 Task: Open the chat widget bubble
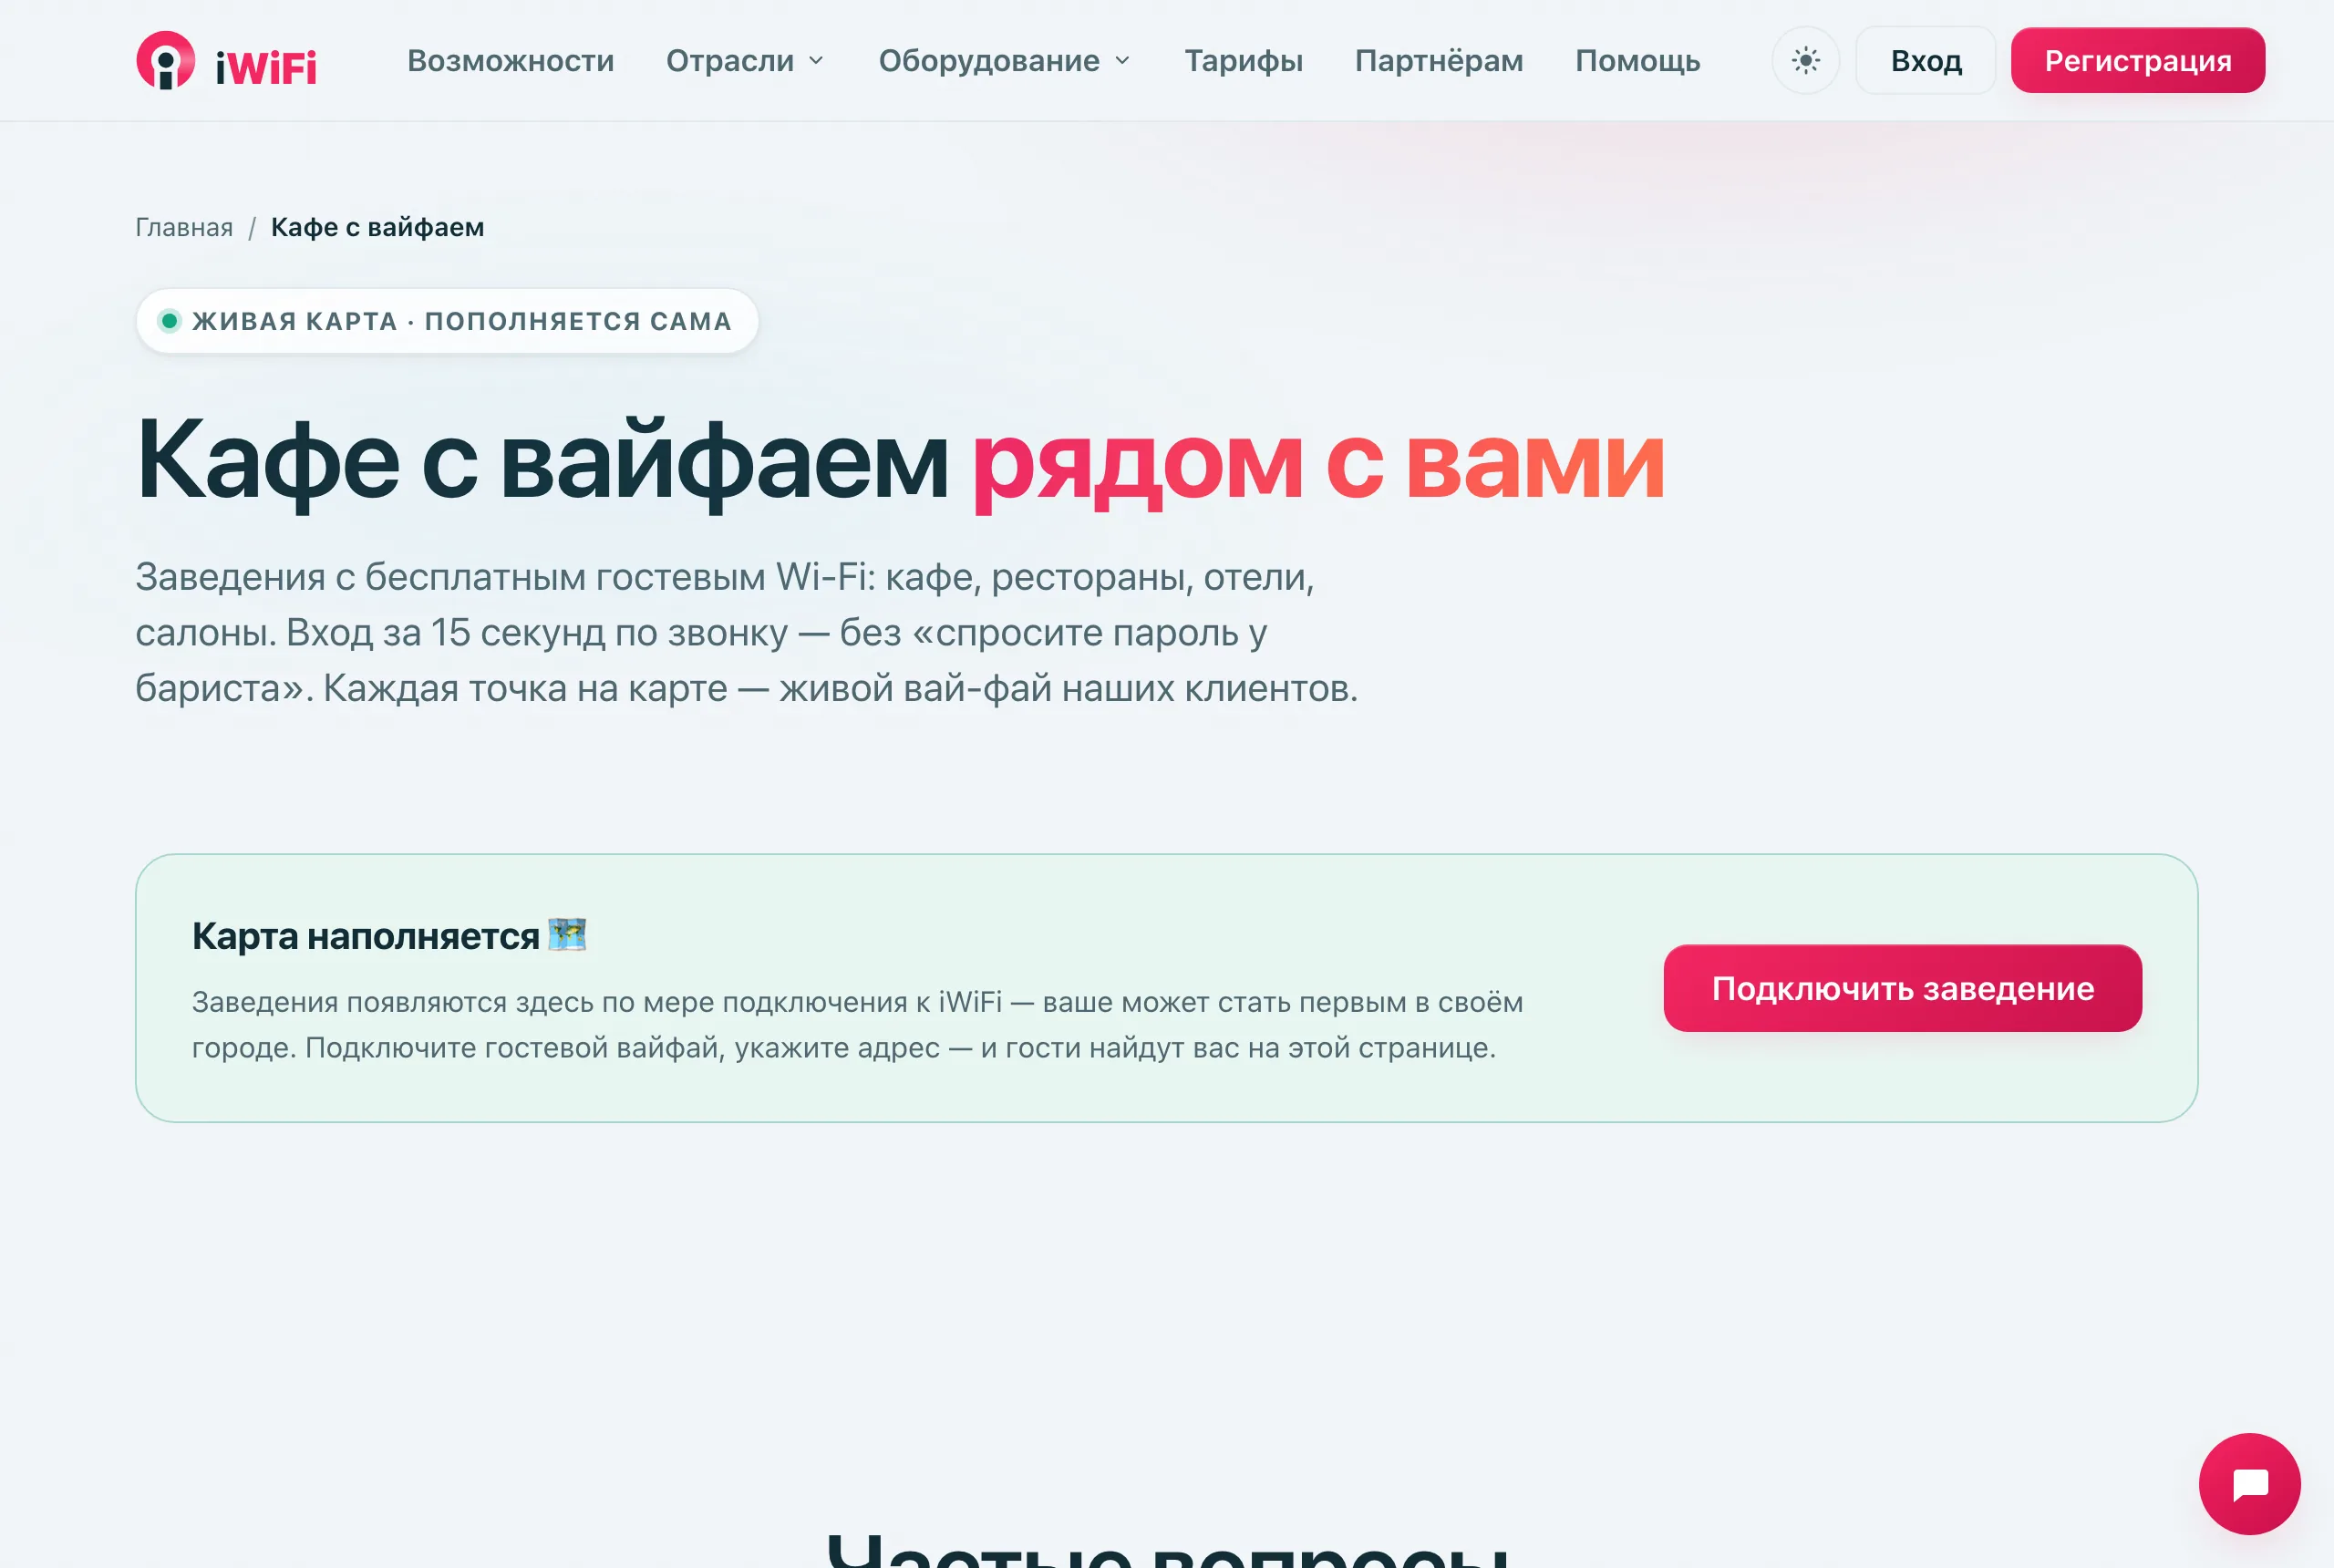(x=2249, y=1484)
